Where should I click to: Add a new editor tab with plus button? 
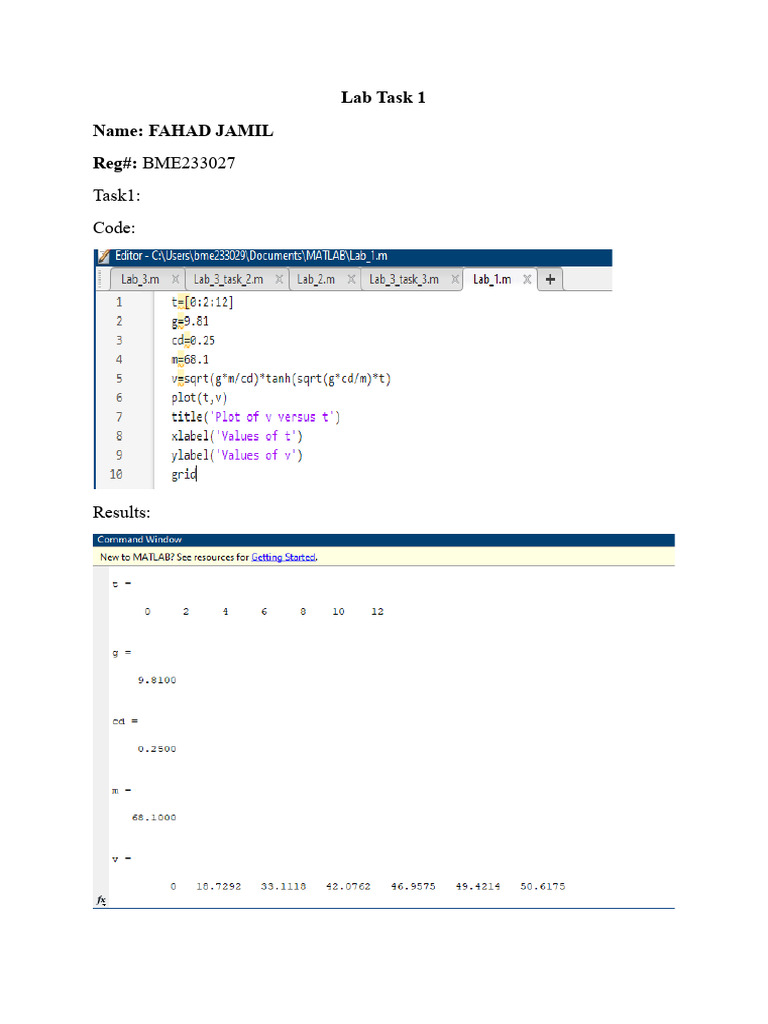(x=551, y=280)
